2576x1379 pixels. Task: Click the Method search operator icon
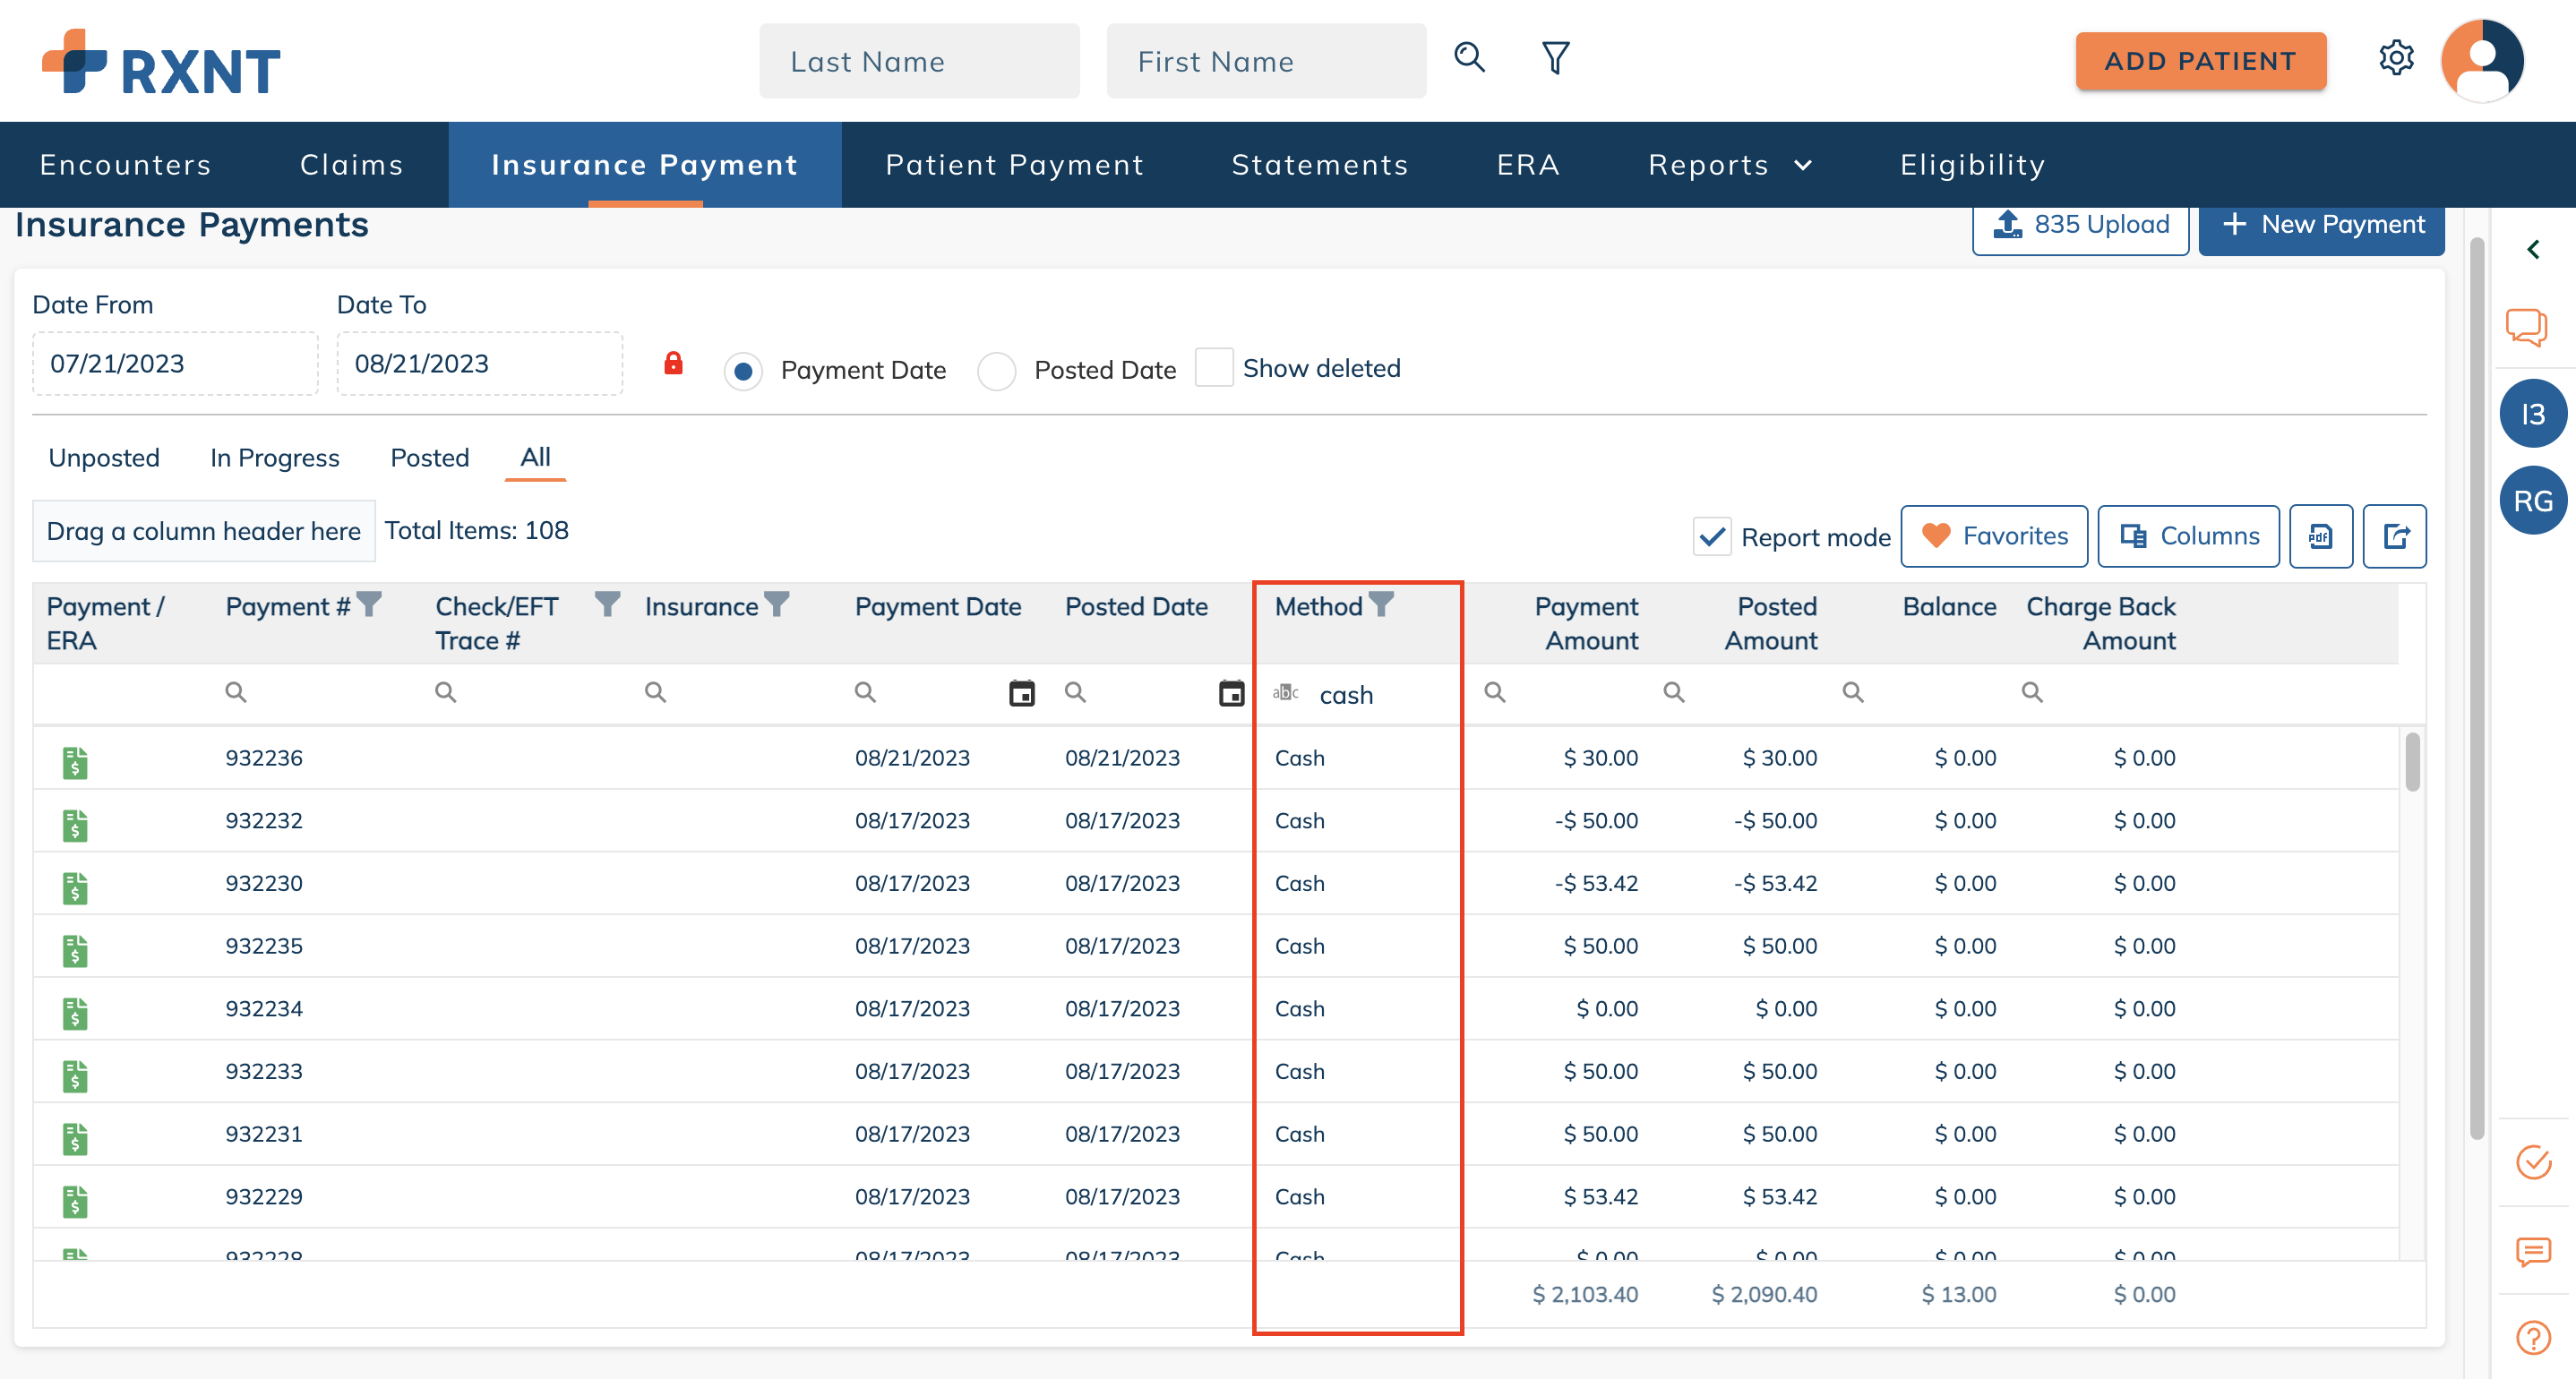click(x=1285, y=692)
